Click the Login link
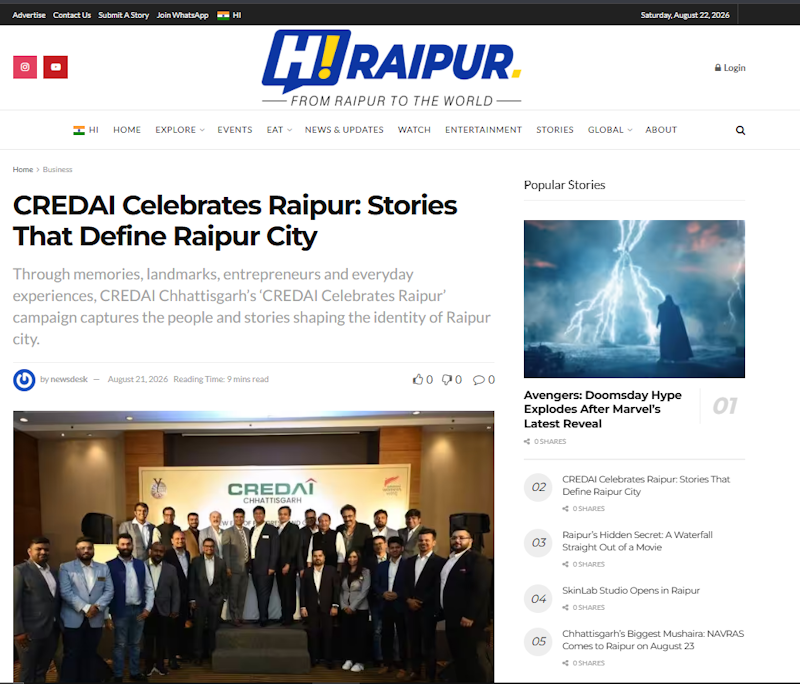Viewport: 800px width, 684px height. click(734, 67)
